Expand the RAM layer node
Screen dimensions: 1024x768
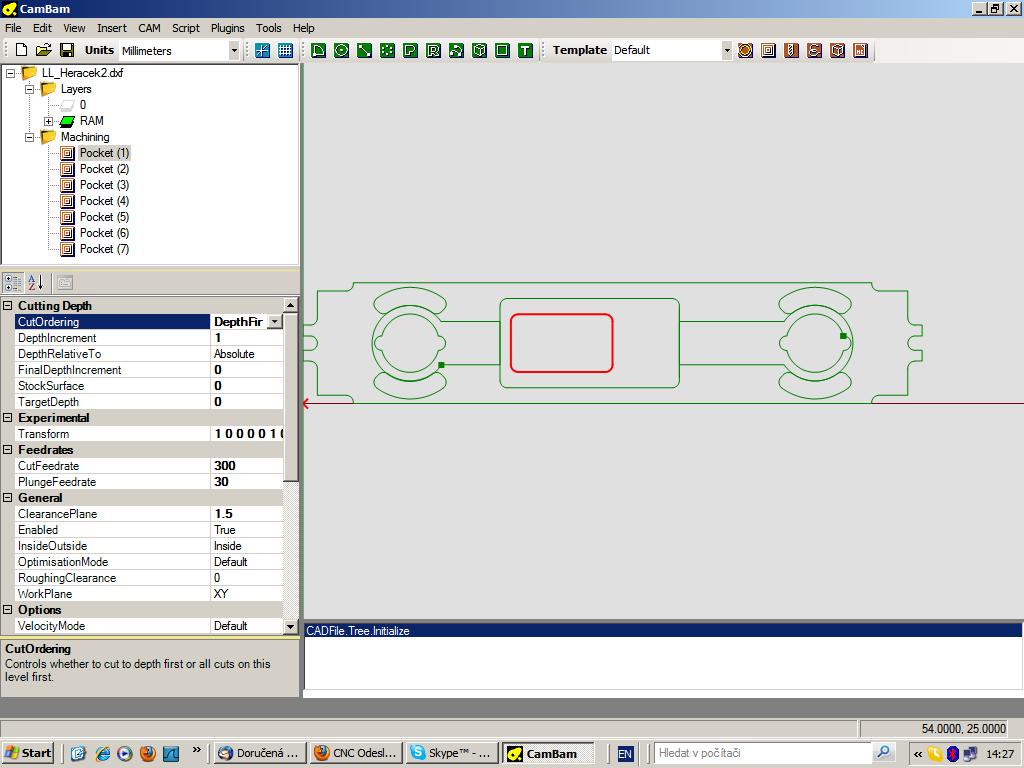pos(48,121)
